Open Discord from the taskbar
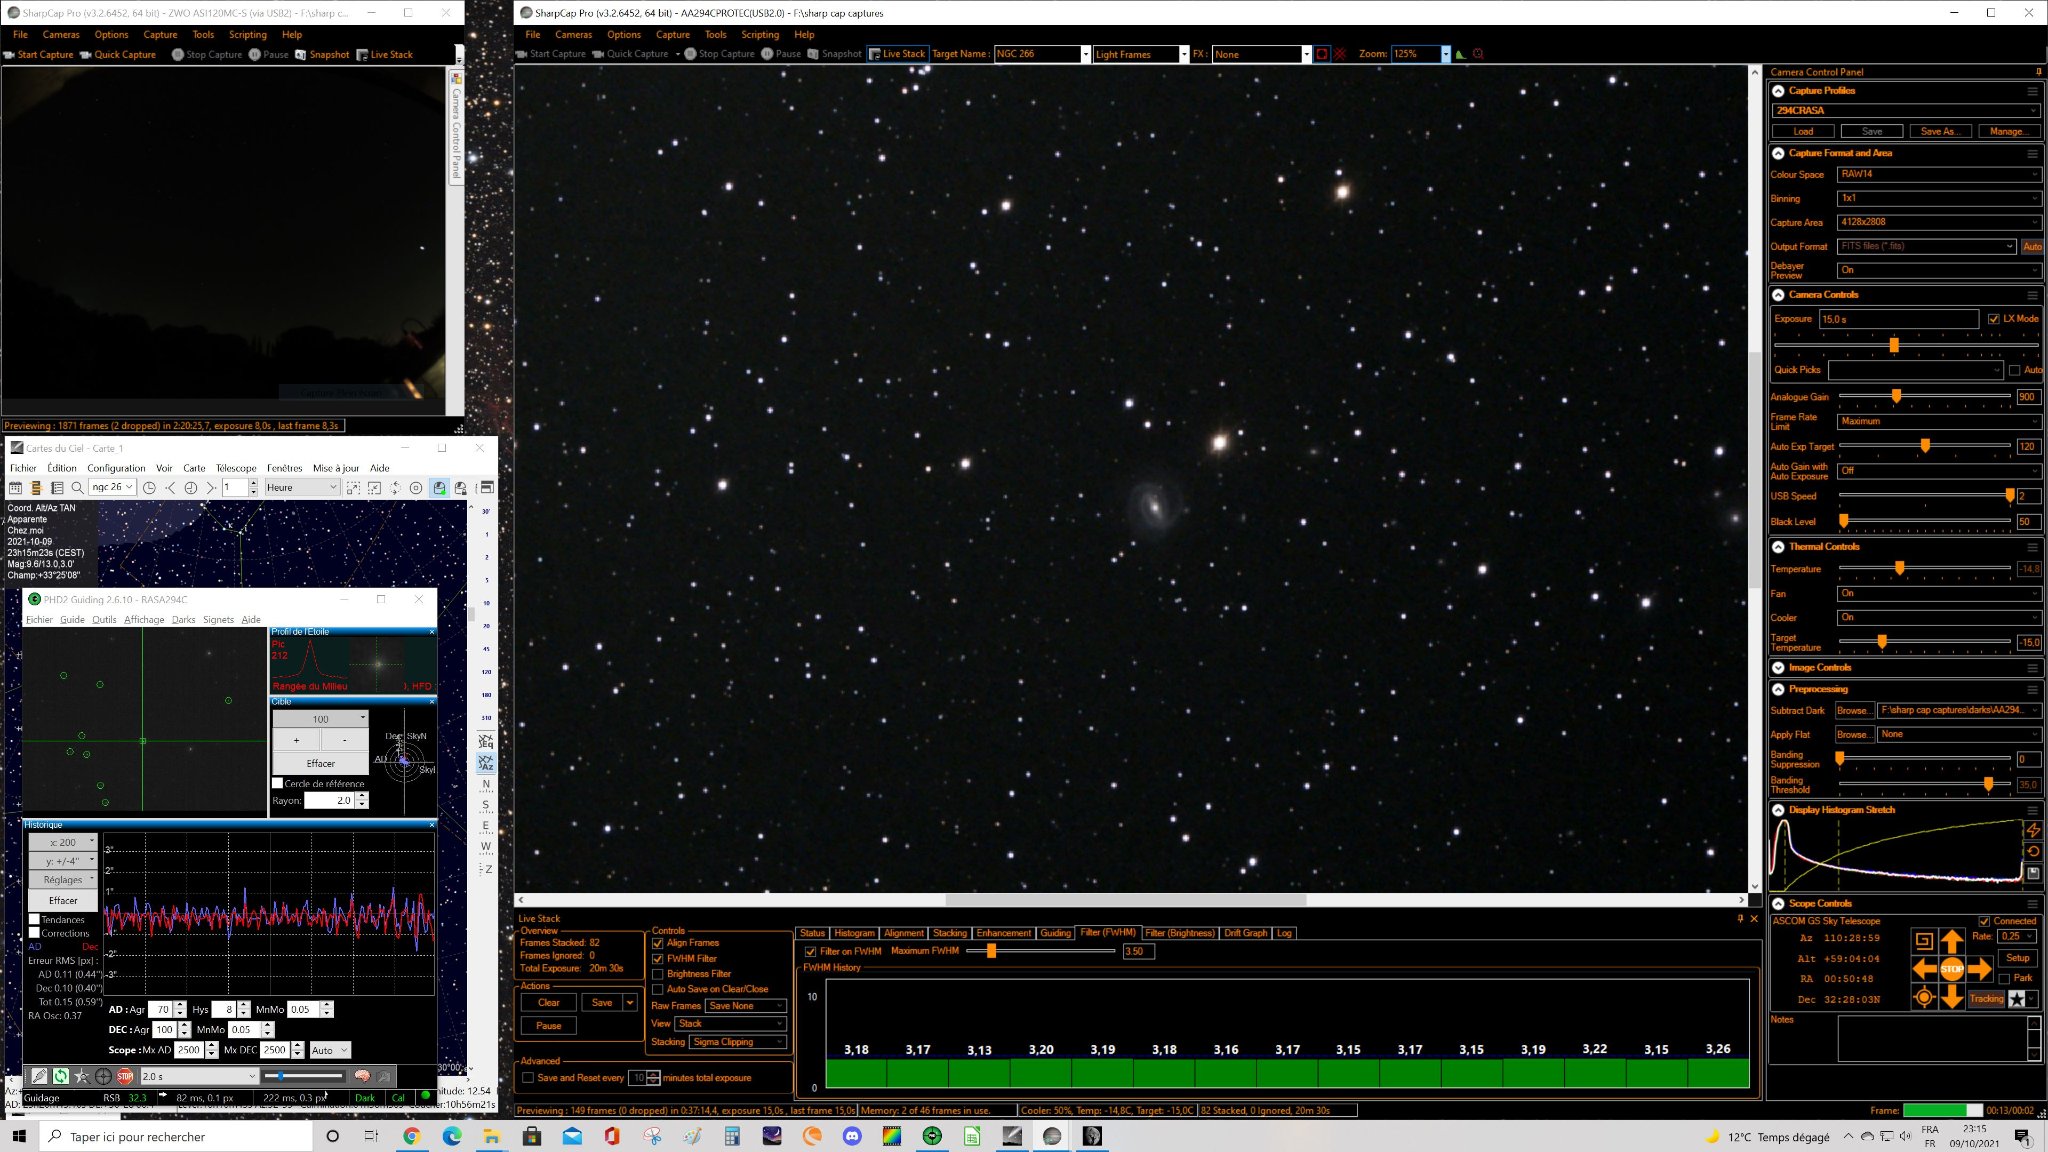This screenshot has width=2048, height=1152. (851, 1136)
